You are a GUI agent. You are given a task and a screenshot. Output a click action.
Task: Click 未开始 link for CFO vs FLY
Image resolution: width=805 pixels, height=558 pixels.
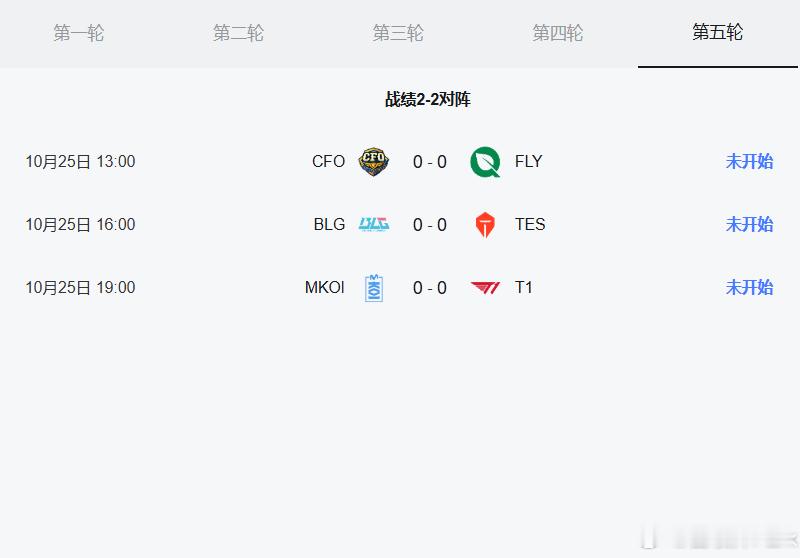coord(749,162)
